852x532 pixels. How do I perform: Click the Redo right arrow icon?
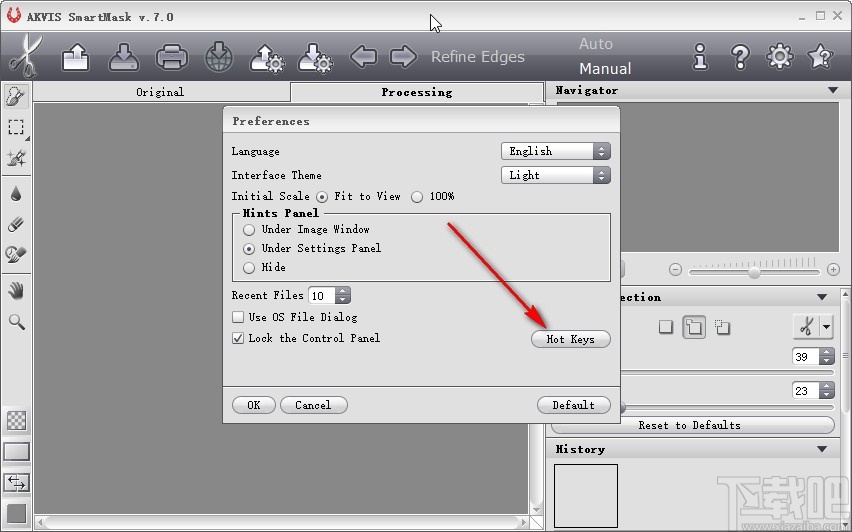point(403,57)
